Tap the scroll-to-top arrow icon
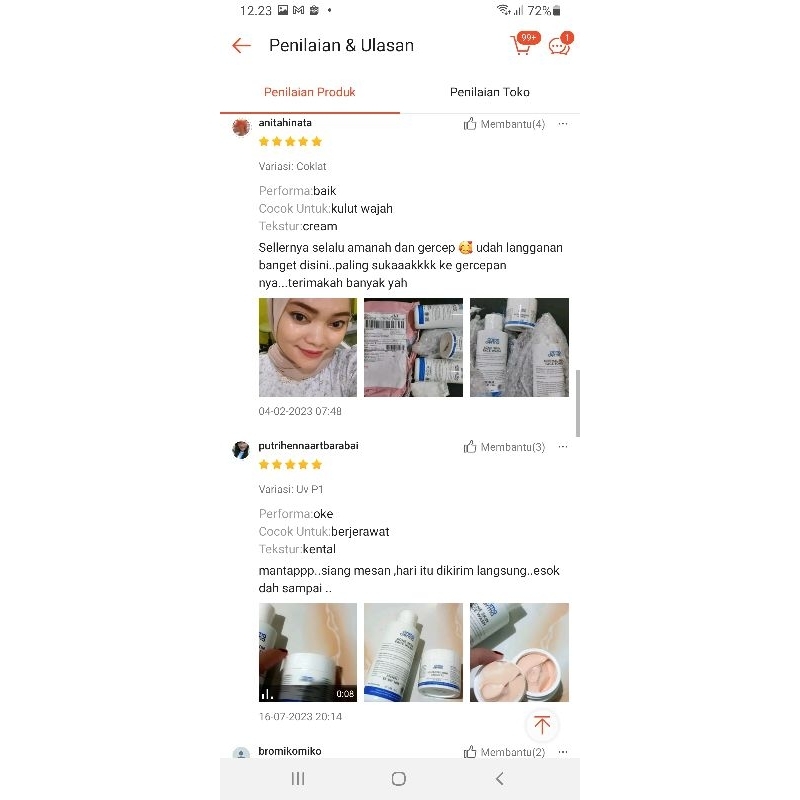Screen dimensions: 800x800 [x=542, y=725]
